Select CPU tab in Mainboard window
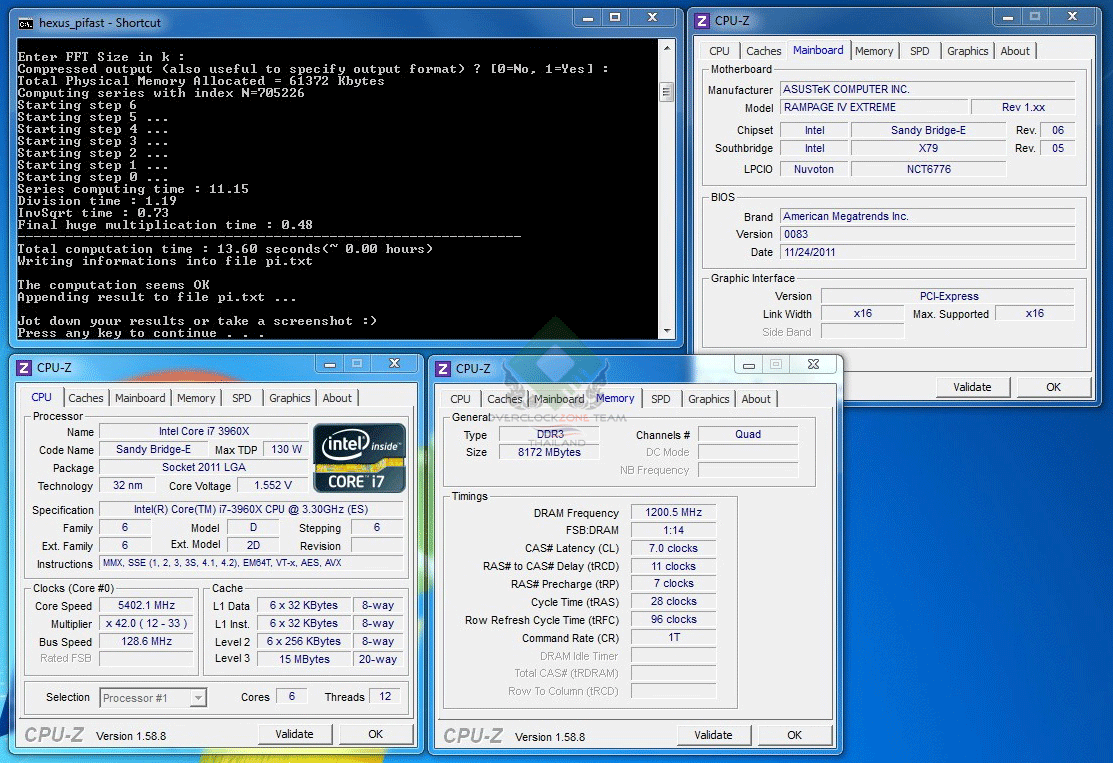This screenshot has height=763, width=1113. click(719, 51)
